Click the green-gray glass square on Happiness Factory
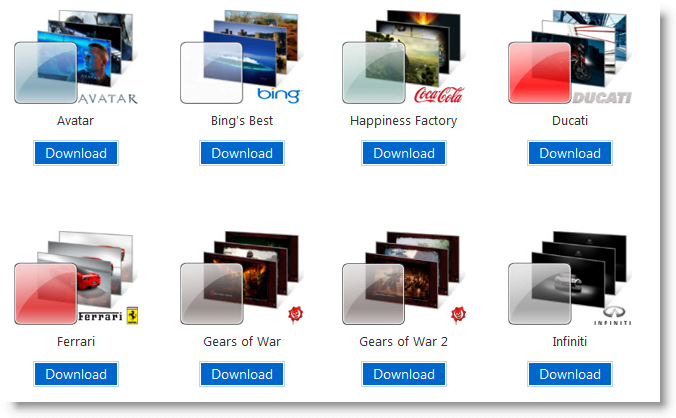Image resolution: width=676 pixels, height=418 pixels. tap(374, 73)
